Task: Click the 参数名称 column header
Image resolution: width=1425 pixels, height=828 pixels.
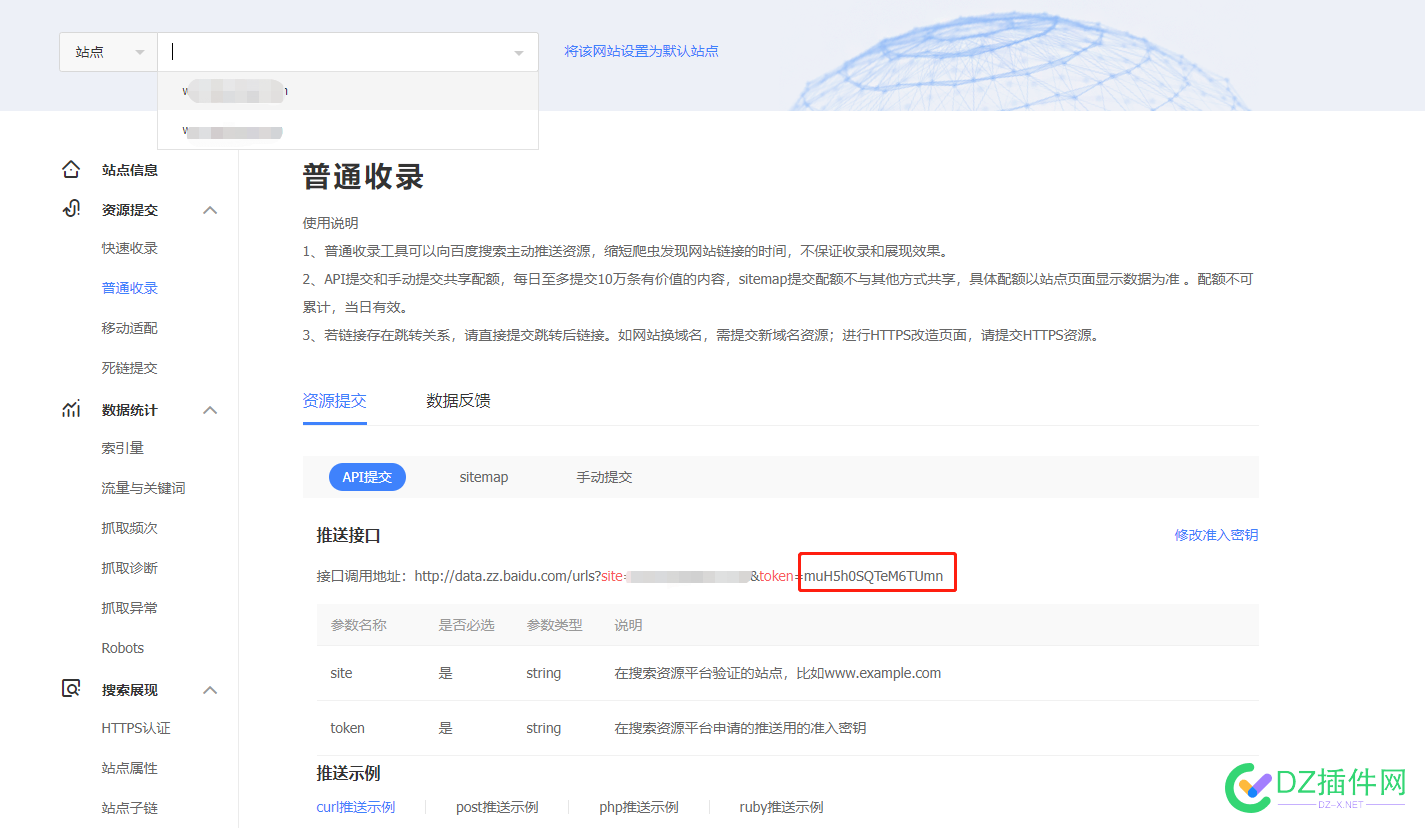Action: pos(359,625)
